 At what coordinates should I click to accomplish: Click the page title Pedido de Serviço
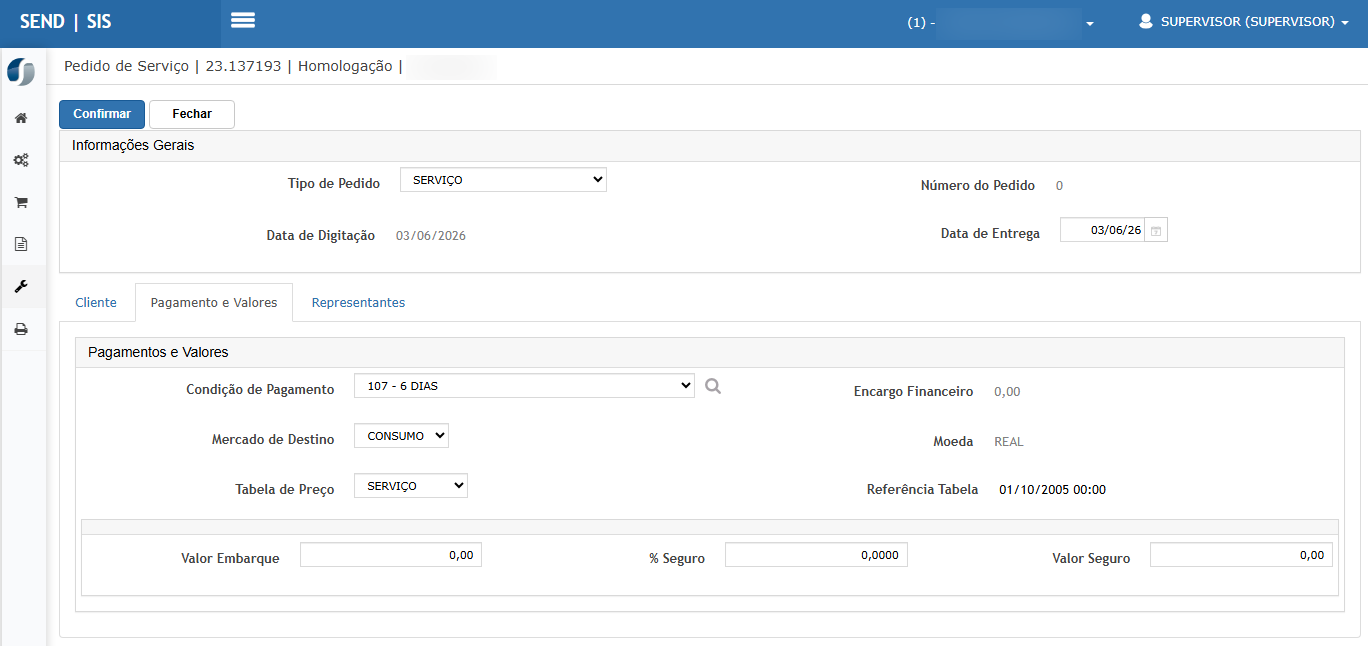click(126, 66)
